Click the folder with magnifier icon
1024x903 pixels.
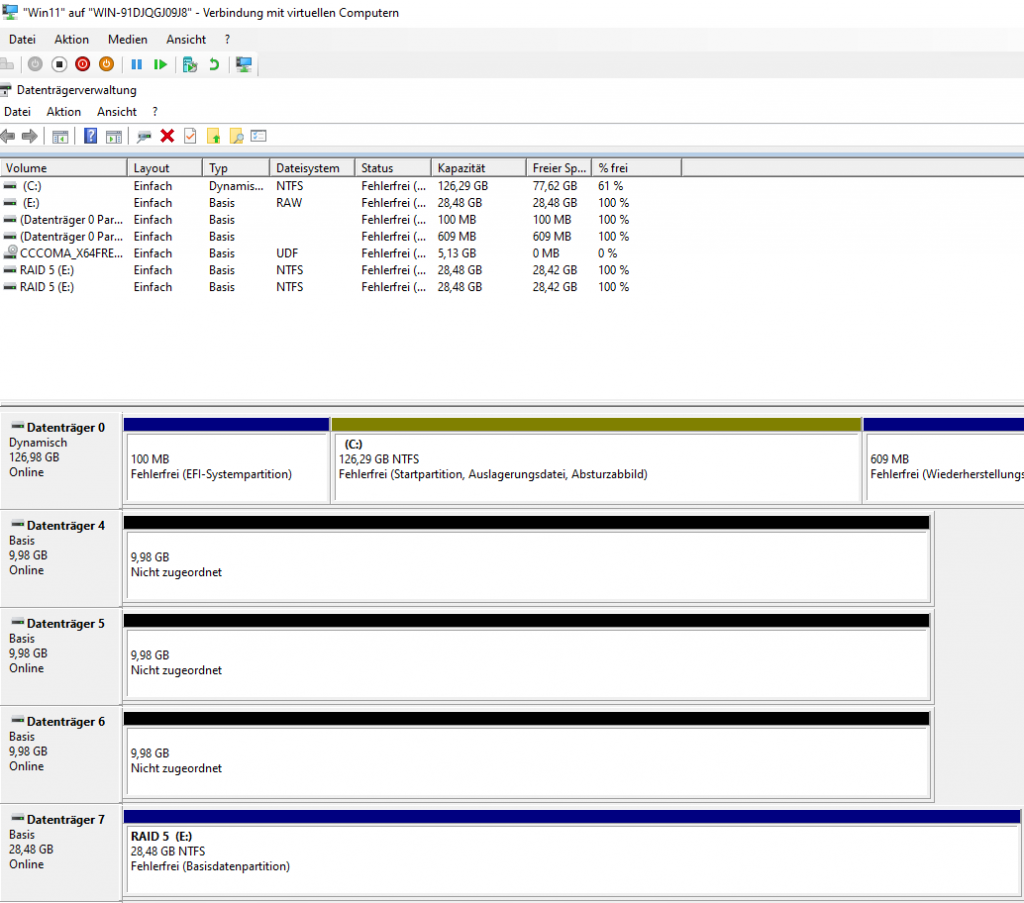pos(236,136)
